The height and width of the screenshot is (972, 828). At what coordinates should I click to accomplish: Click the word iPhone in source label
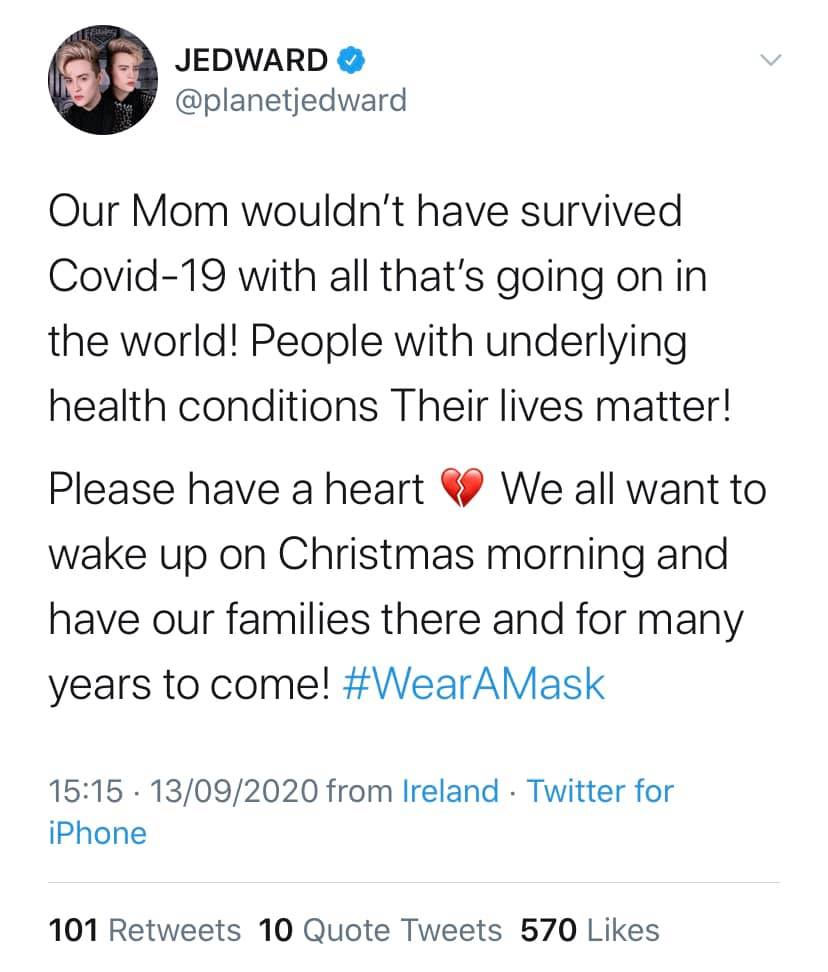point(98,833)
